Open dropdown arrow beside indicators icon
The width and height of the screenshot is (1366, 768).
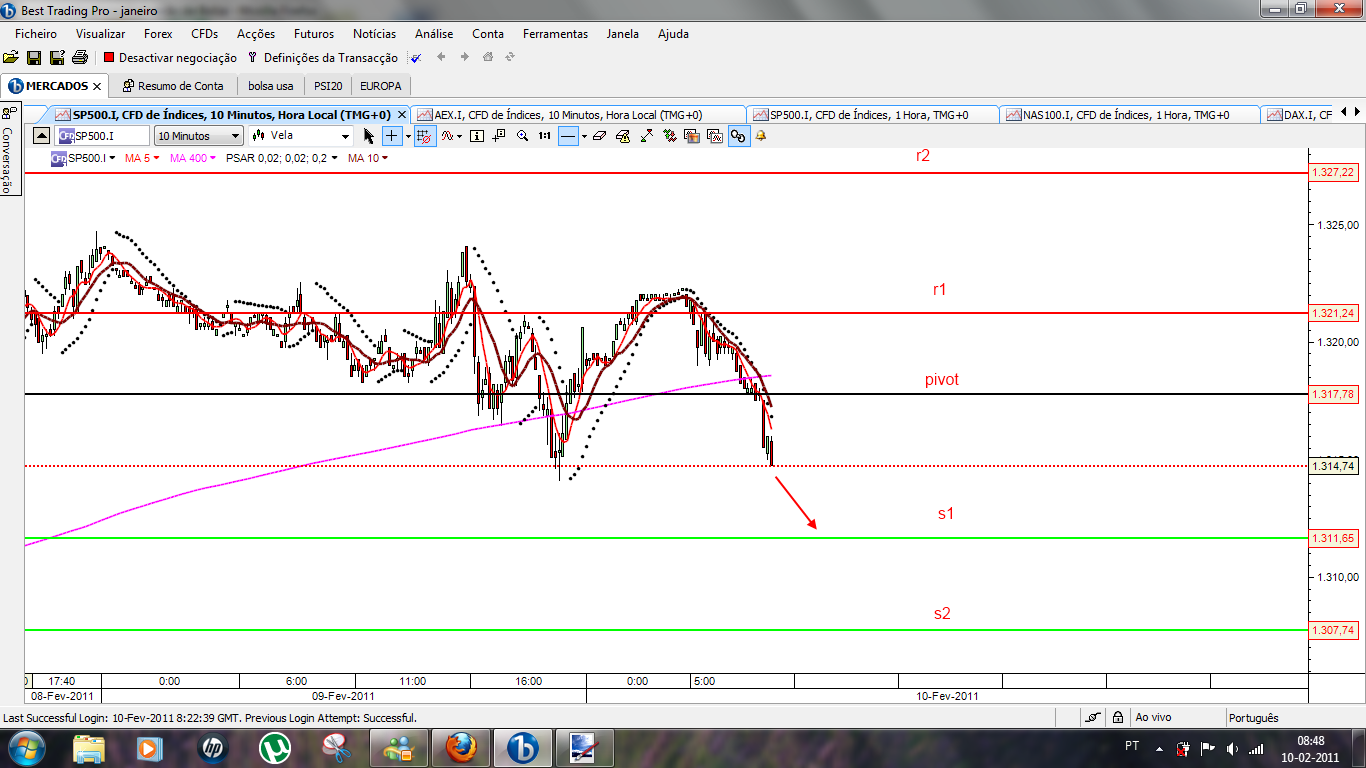tap(460, 135)
